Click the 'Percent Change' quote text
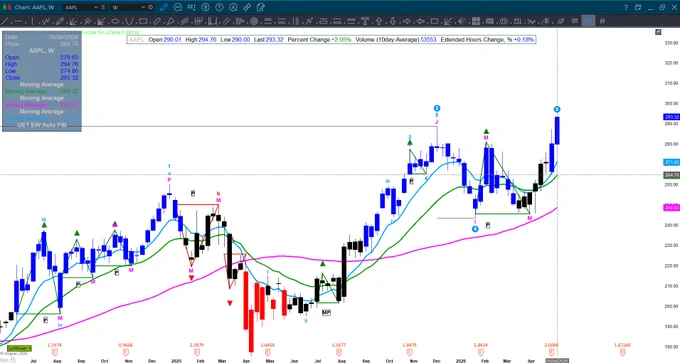This screenshot has width=680, height=363. 308,39
